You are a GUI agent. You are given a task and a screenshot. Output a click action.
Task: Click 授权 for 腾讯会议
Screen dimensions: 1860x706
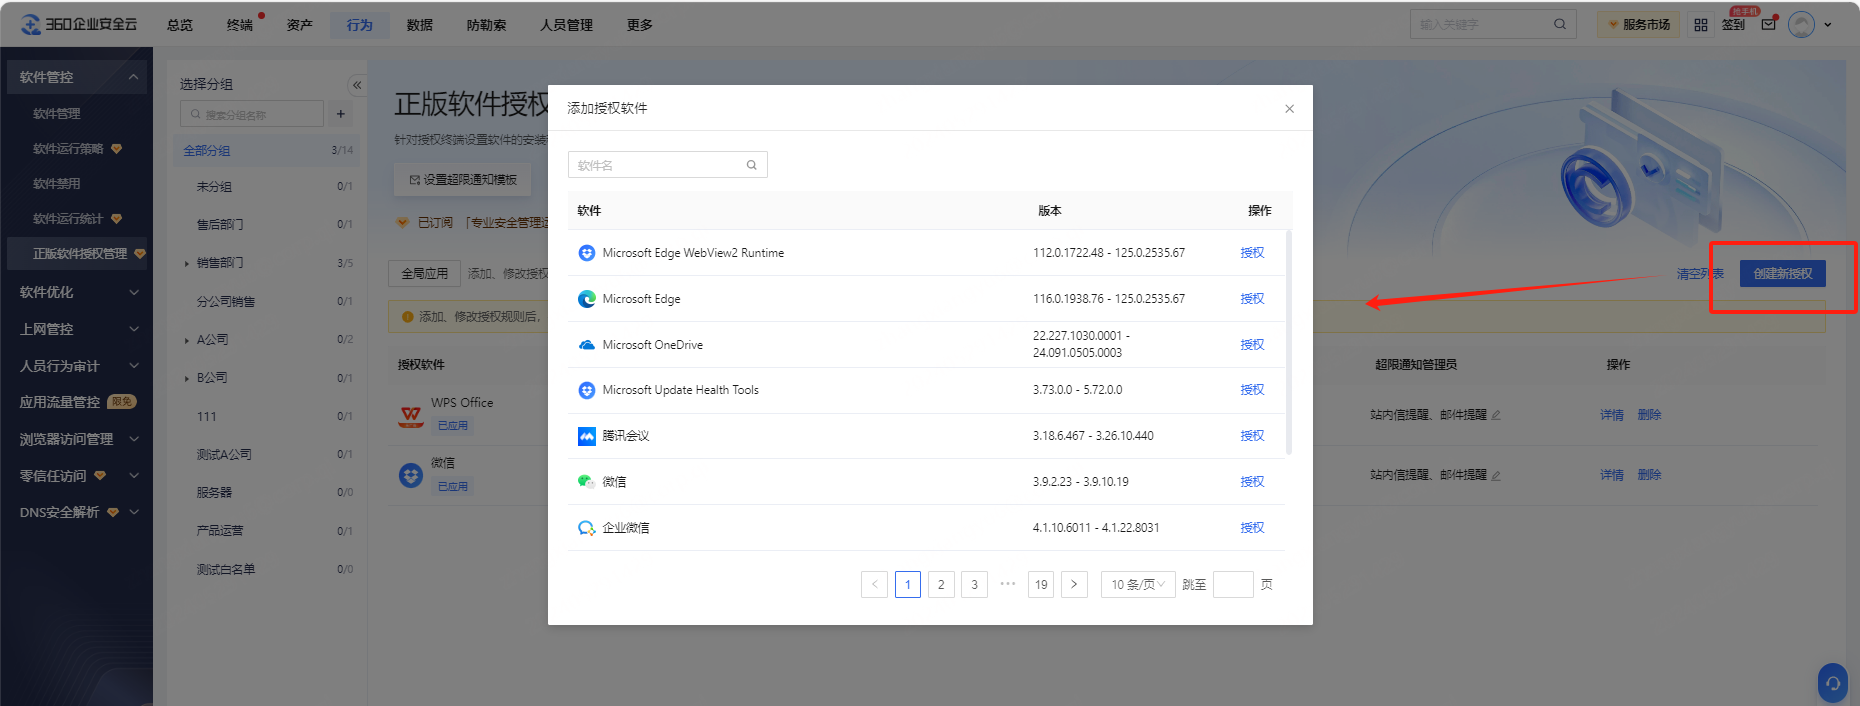click(1252, 436)
